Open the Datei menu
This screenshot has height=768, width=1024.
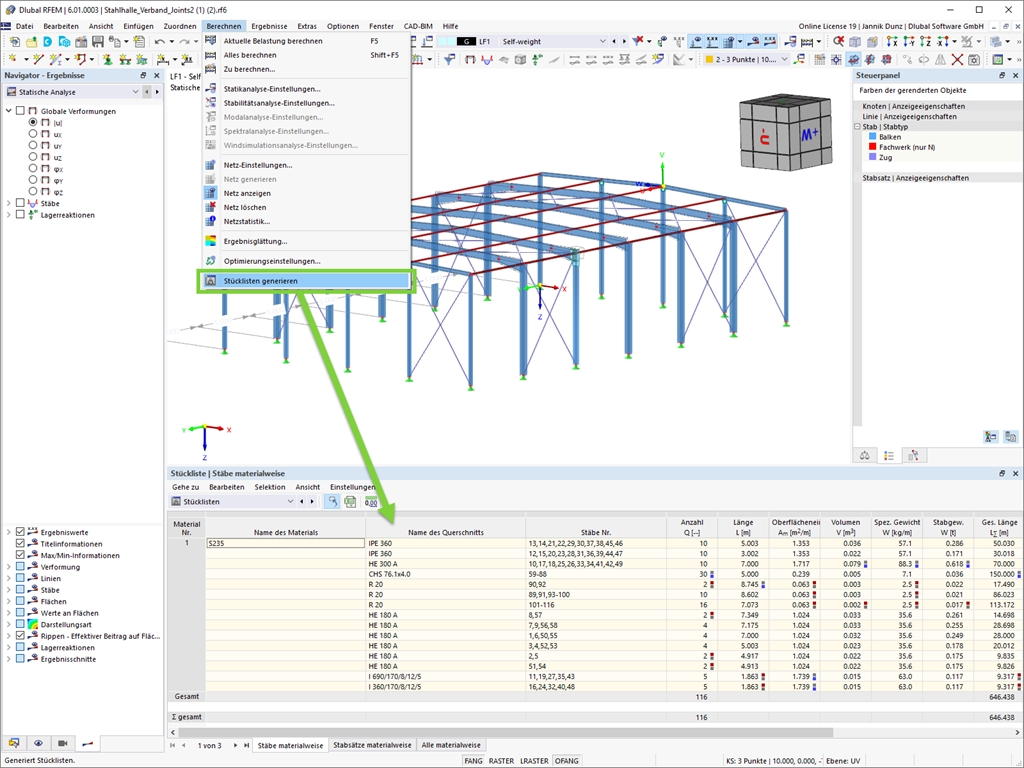(x=24, y=26)
